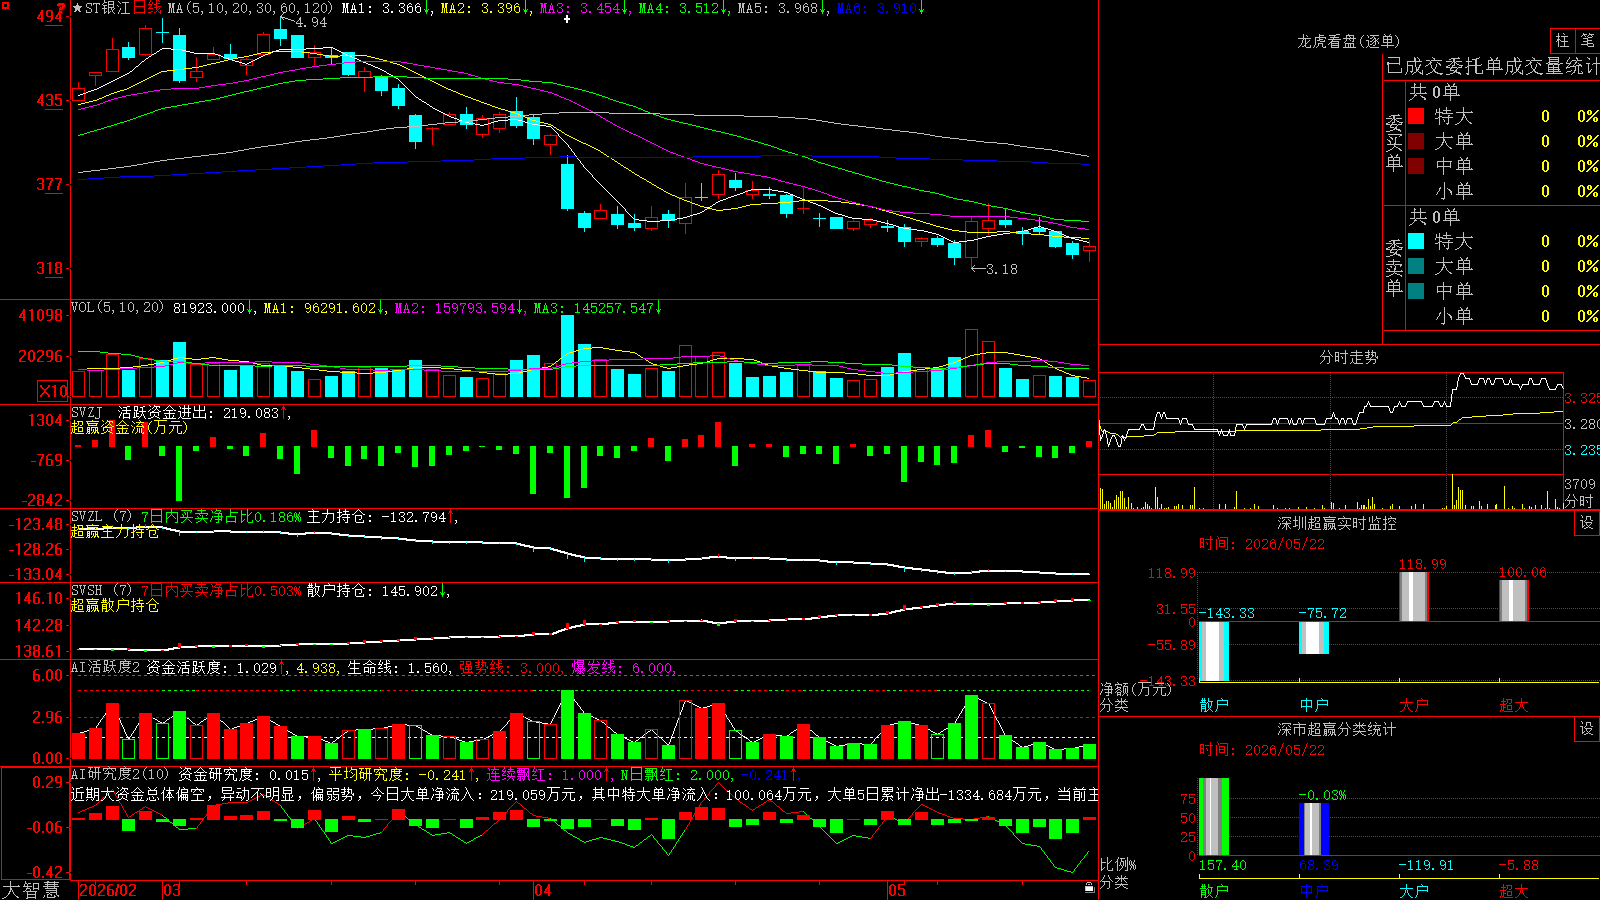Click the cyan 特大 sell-order swatch
The height and width of the screenshot is (900, 1600).
point(1416,241)
